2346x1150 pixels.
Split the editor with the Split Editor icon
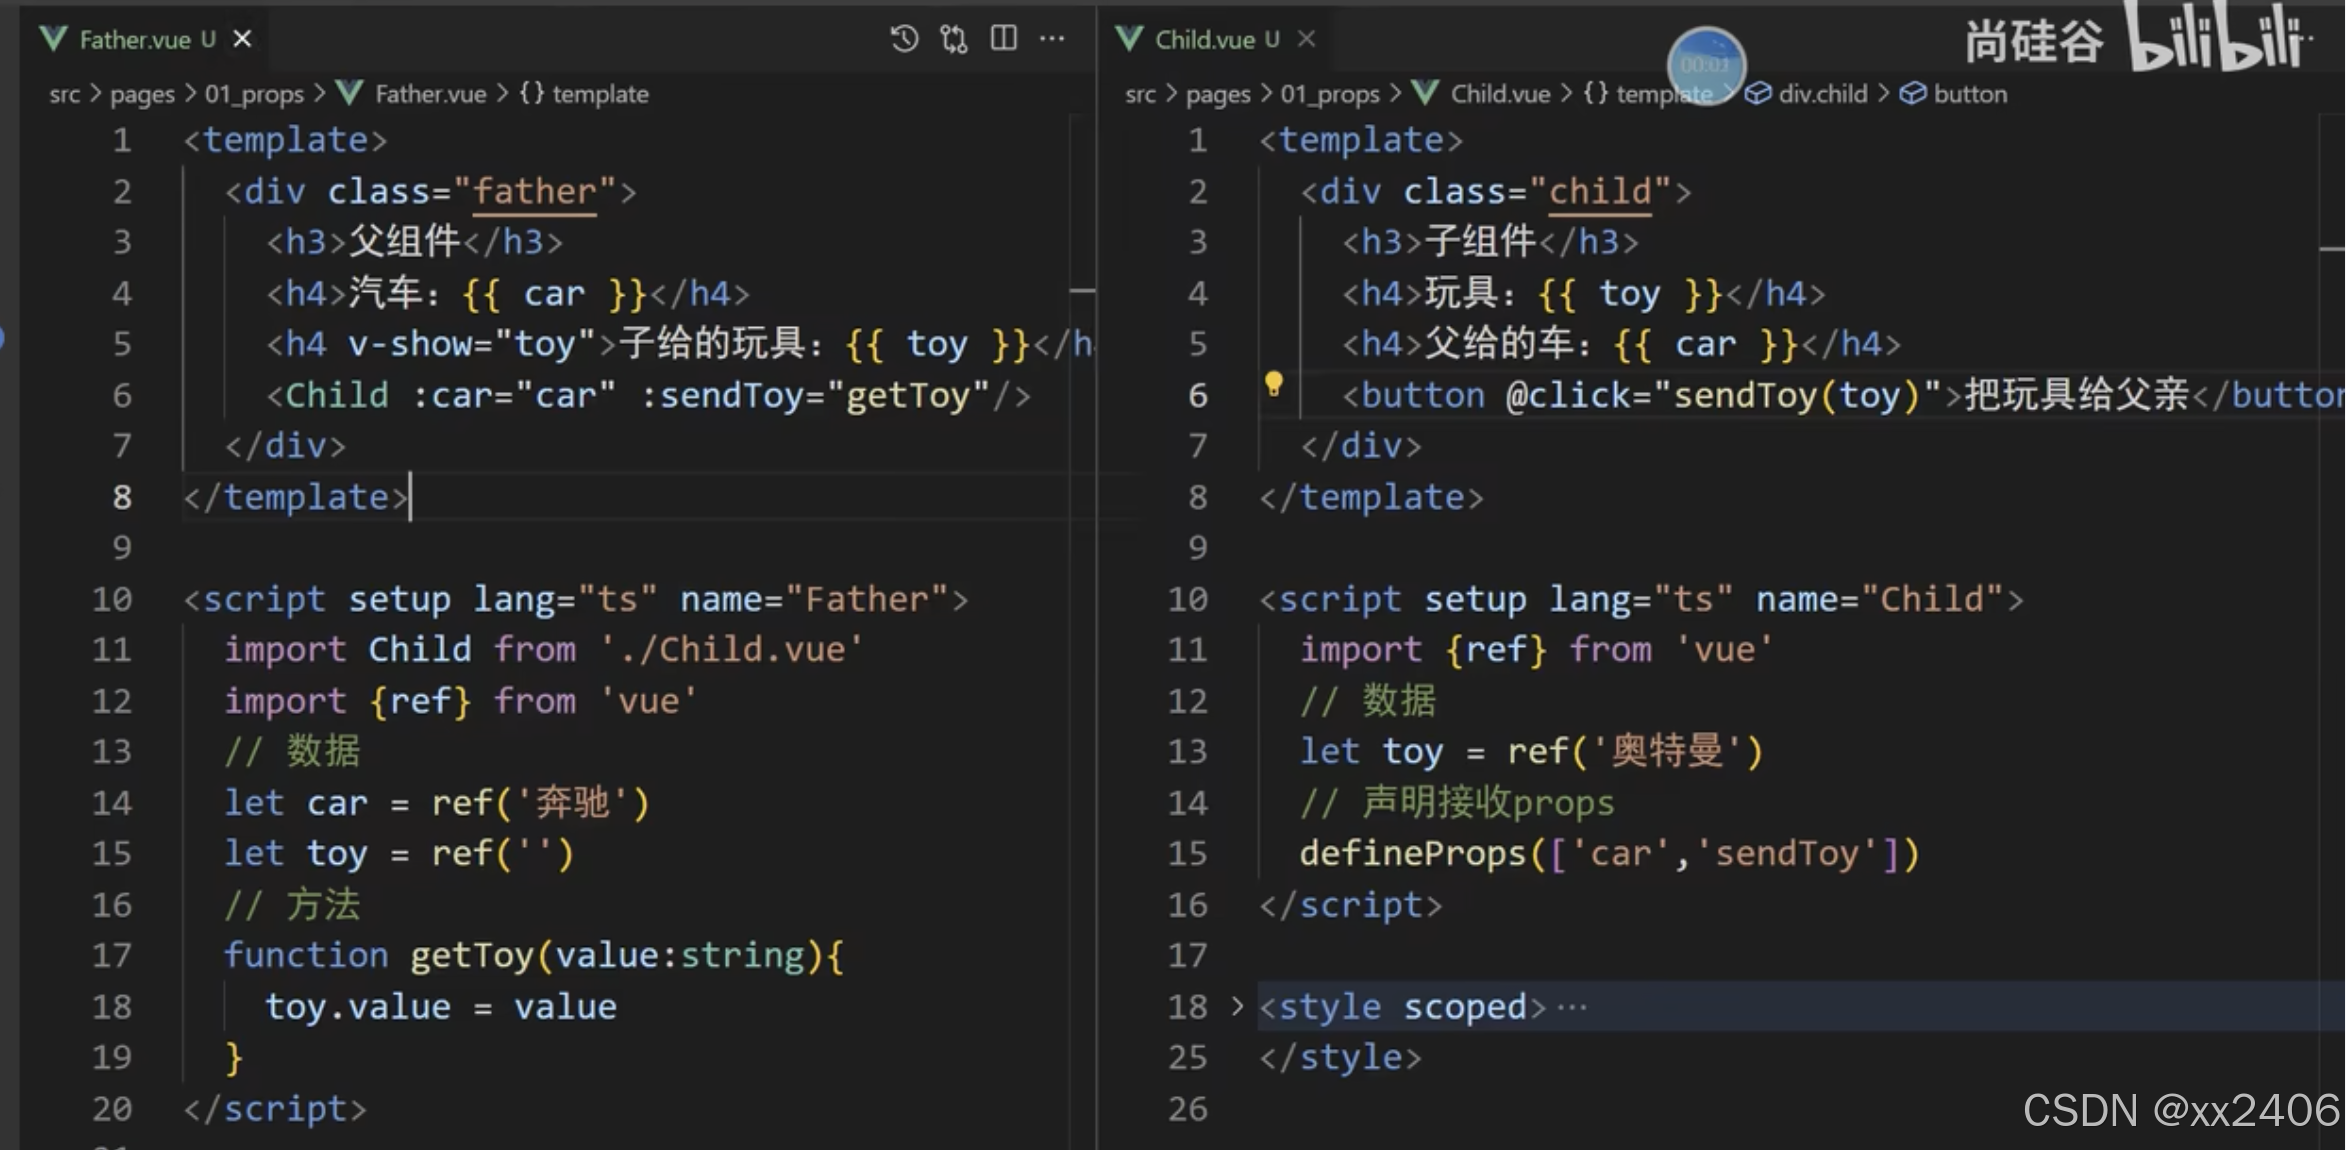click(1003, 38)
